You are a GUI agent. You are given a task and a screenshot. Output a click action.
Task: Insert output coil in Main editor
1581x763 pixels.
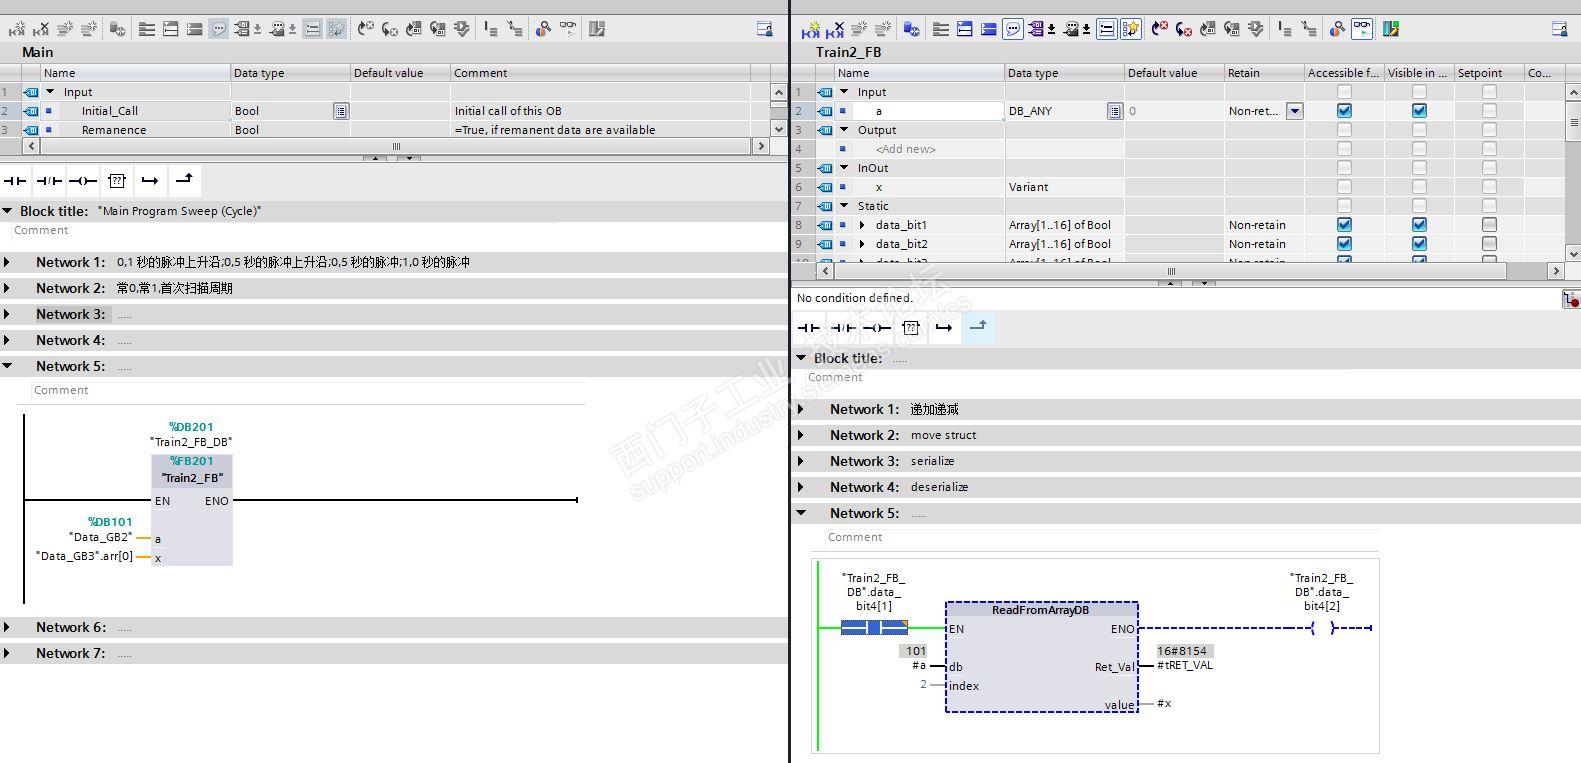pyautogui.click(x=83, y=181)
